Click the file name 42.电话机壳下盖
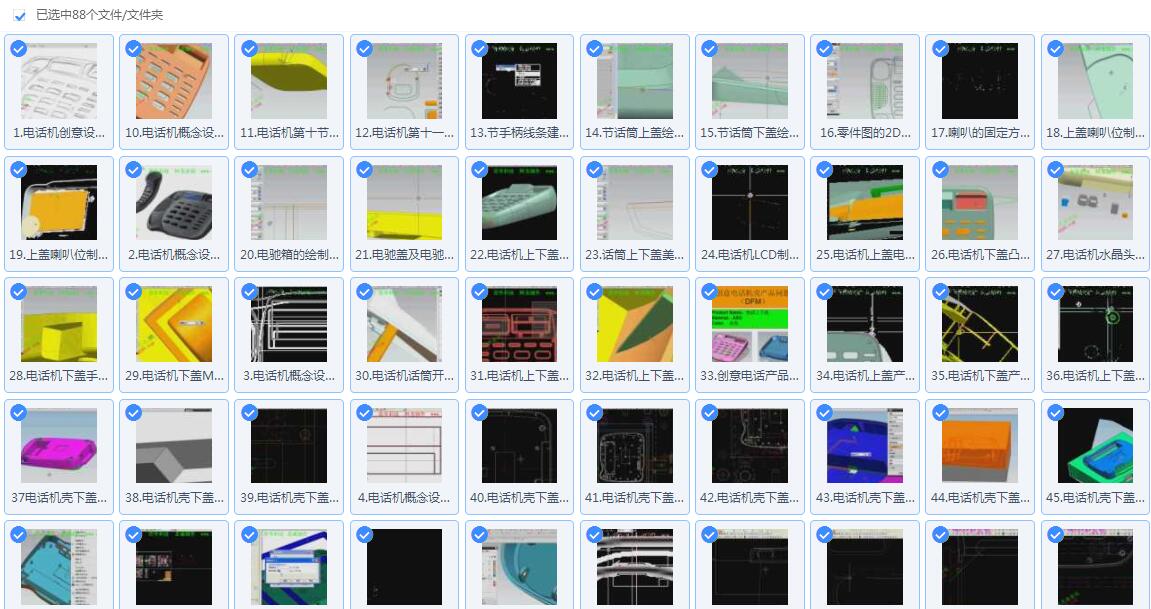 [750, 497]
